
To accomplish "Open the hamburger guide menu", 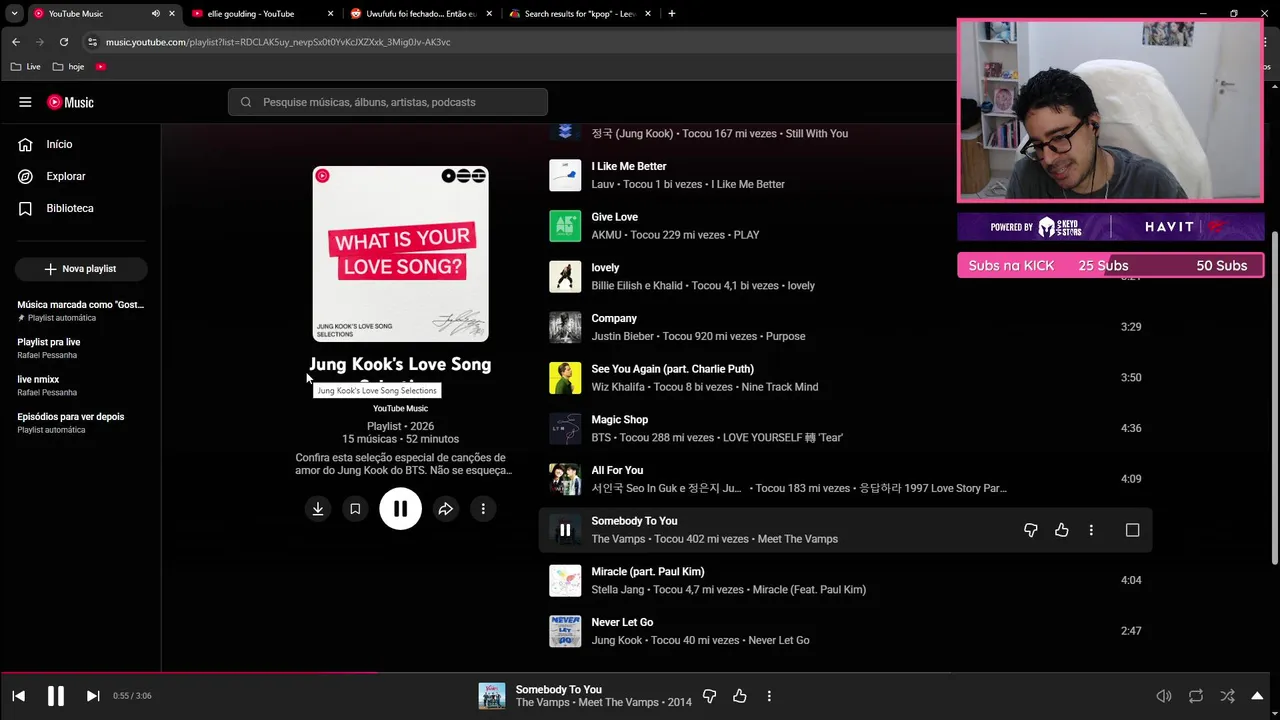I will click(25, 102).
